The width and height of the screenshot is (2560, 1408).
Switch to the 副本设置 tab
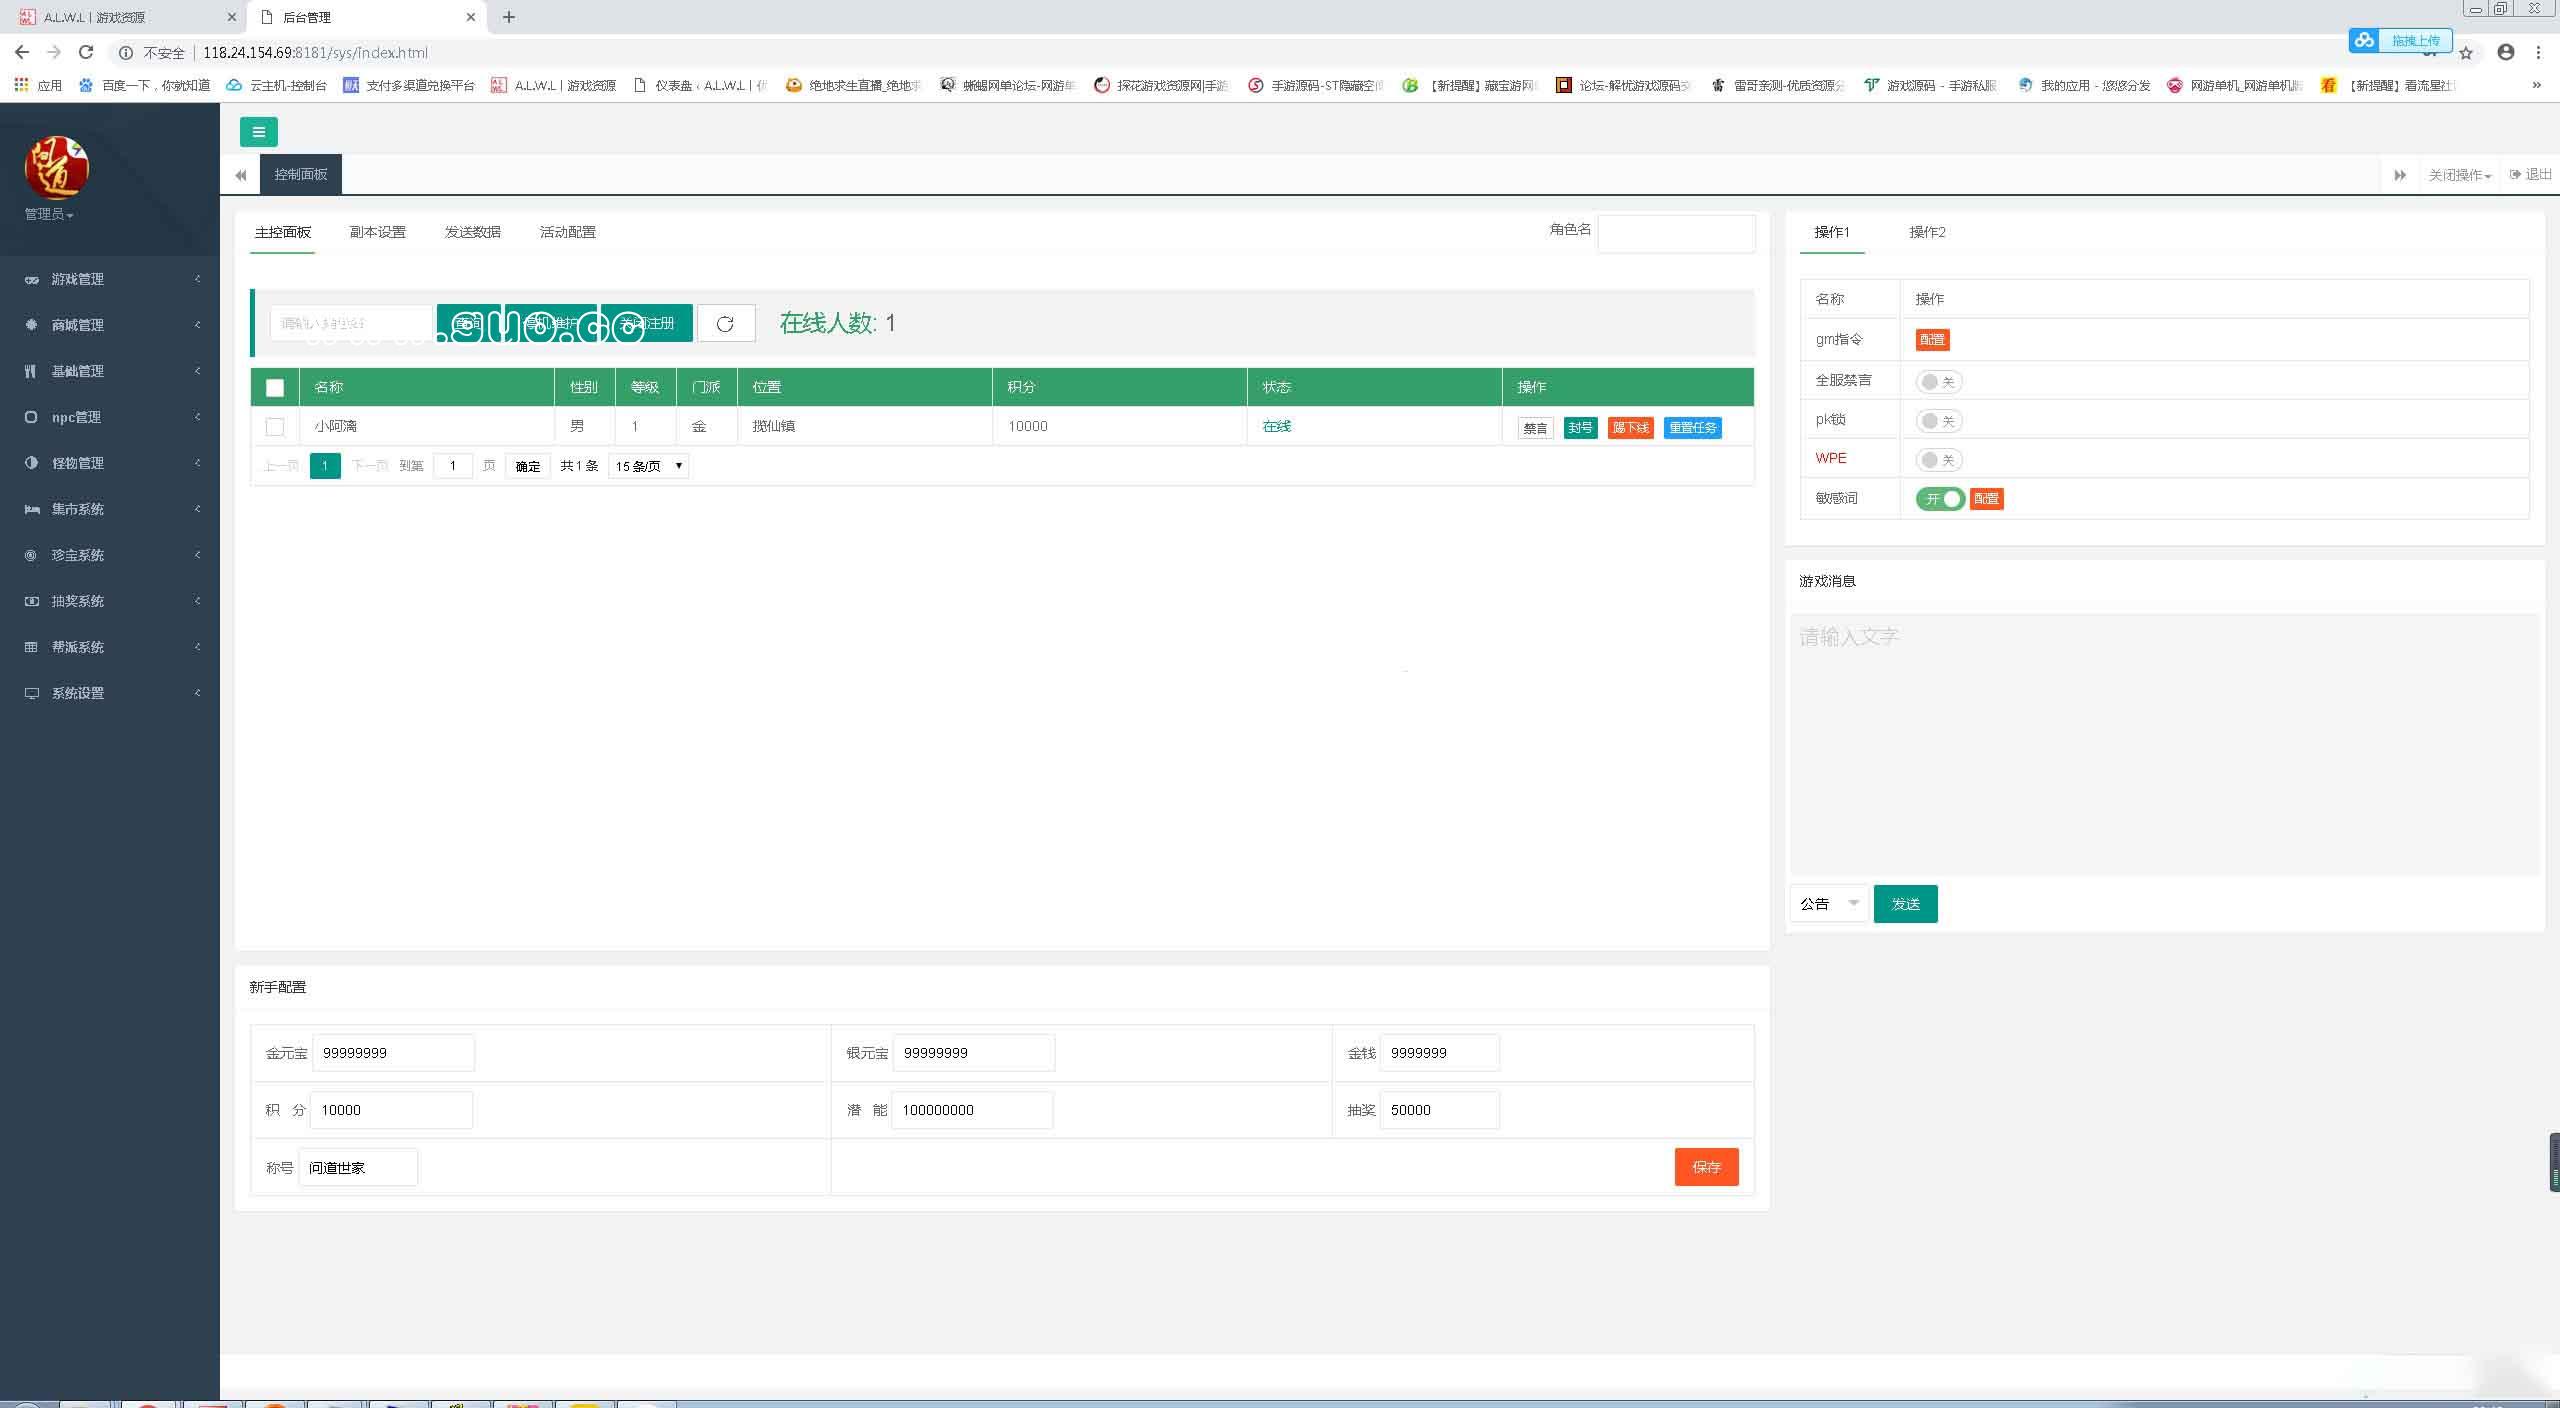pyautogui.click(x=378, y=232)
